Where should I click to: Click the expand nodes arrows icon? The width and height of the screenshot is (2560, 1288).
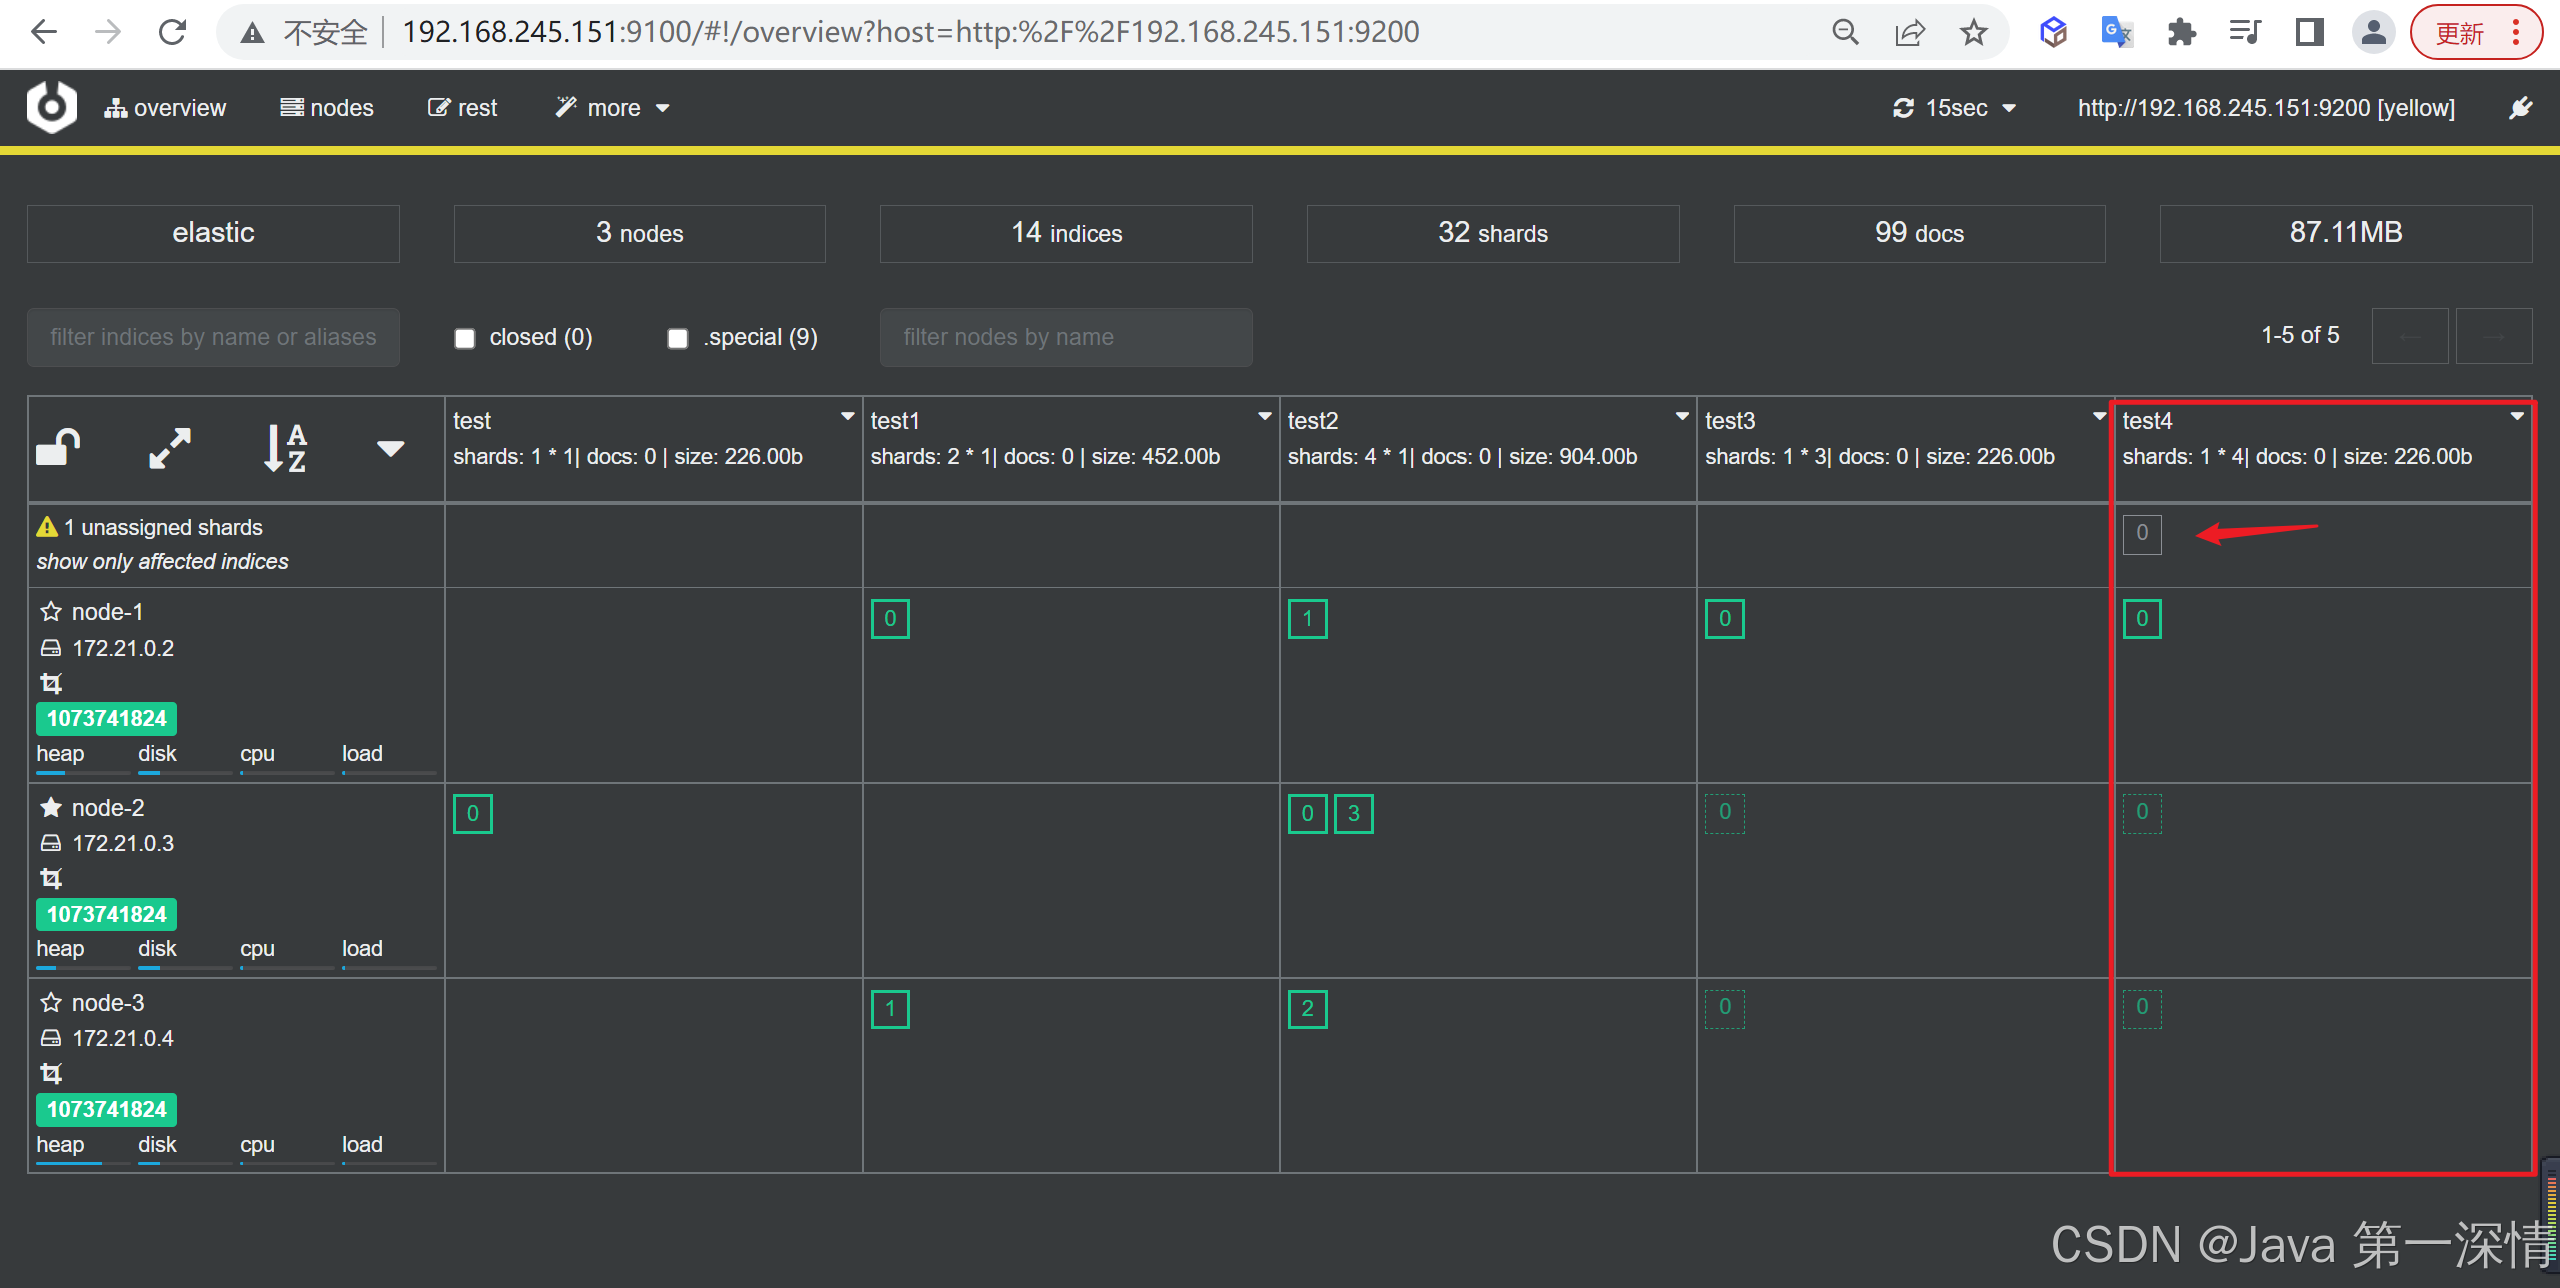coord(170,448)
